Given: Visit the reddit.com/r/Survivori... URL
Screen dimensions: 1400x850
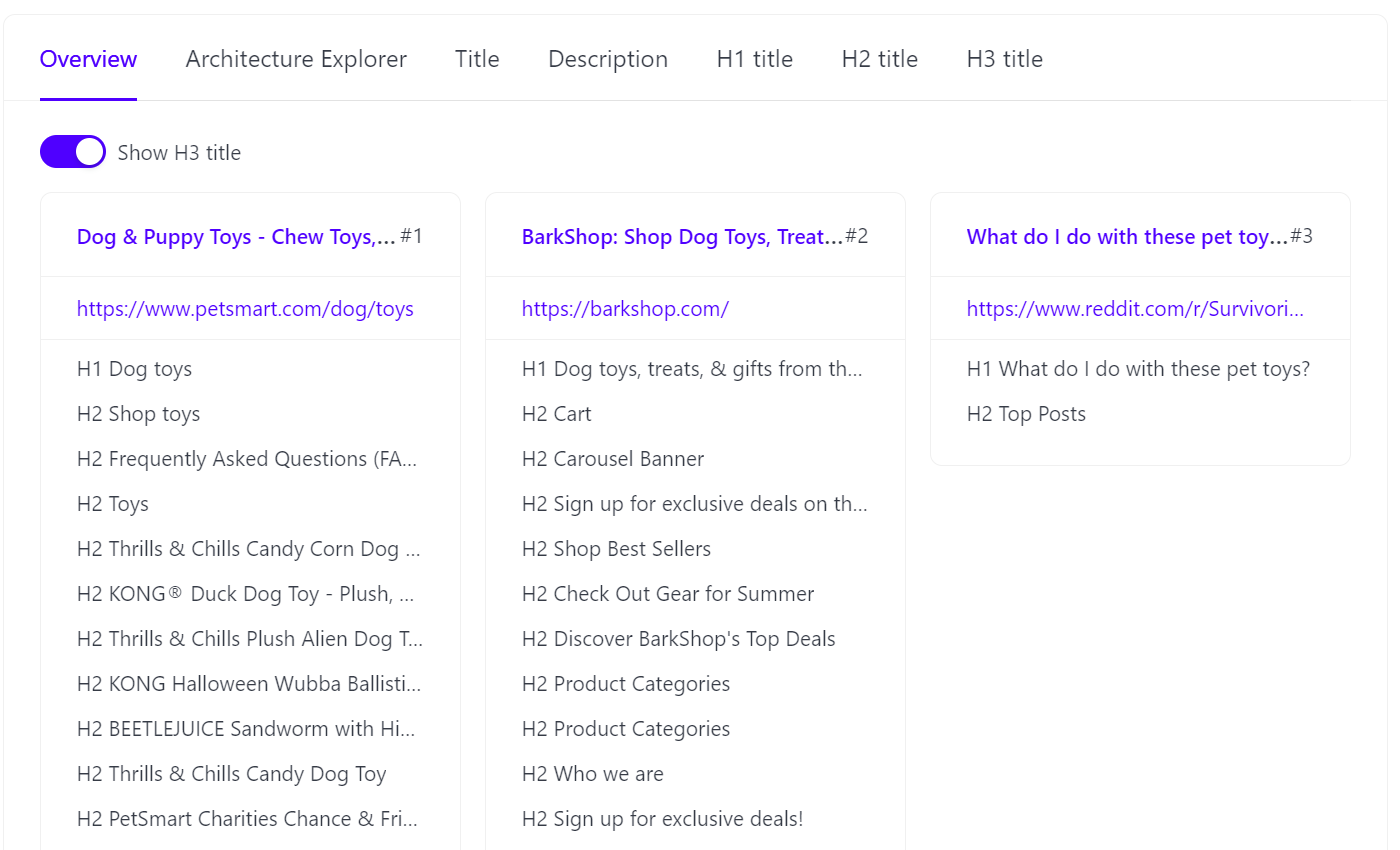Looking at the screenshot, I should coord(1135,309).
